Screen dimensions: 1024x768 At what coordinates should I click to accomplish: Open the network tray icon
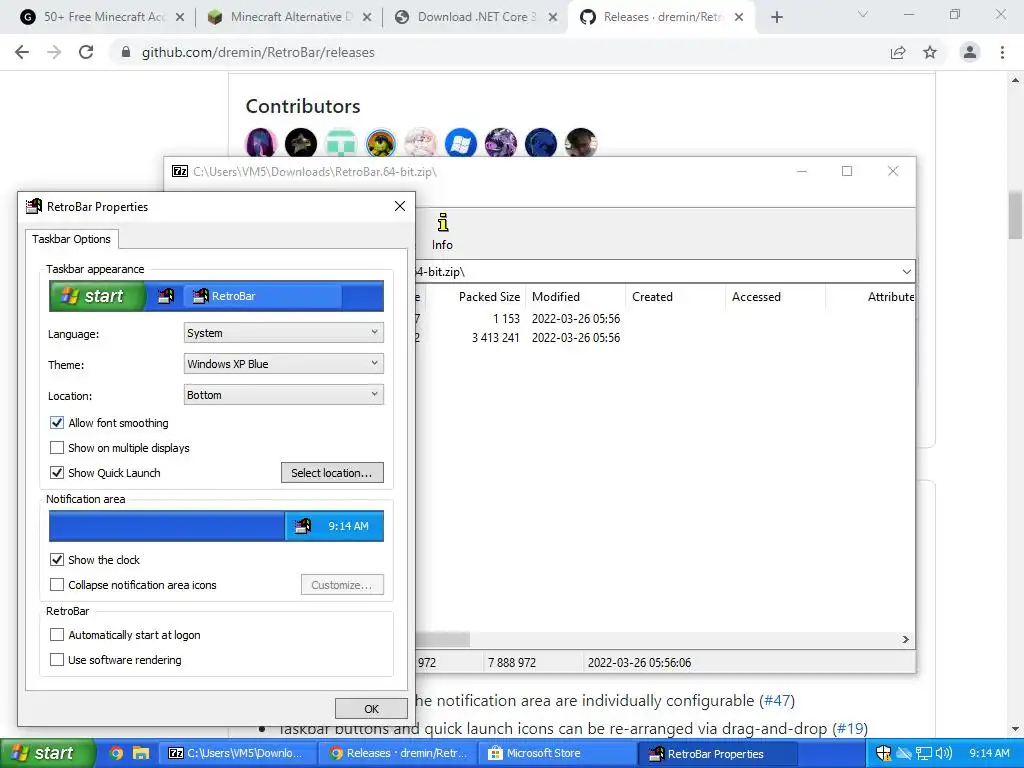pyautogui.click(x=923, y=753)
